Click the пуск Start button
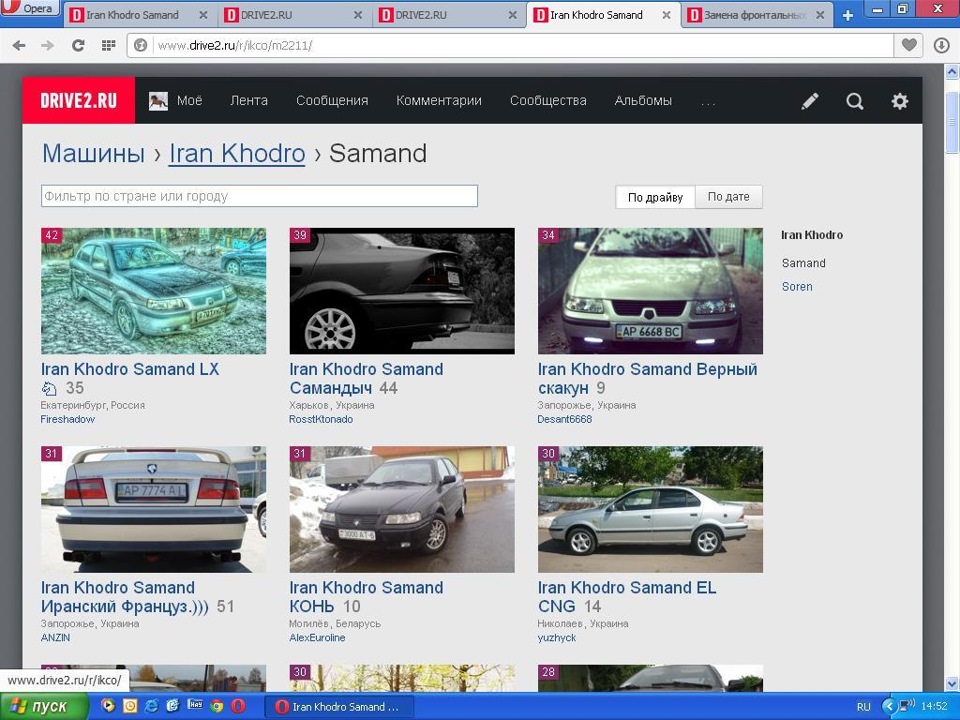This screenshot has width=960, height=720. (43, 706)
